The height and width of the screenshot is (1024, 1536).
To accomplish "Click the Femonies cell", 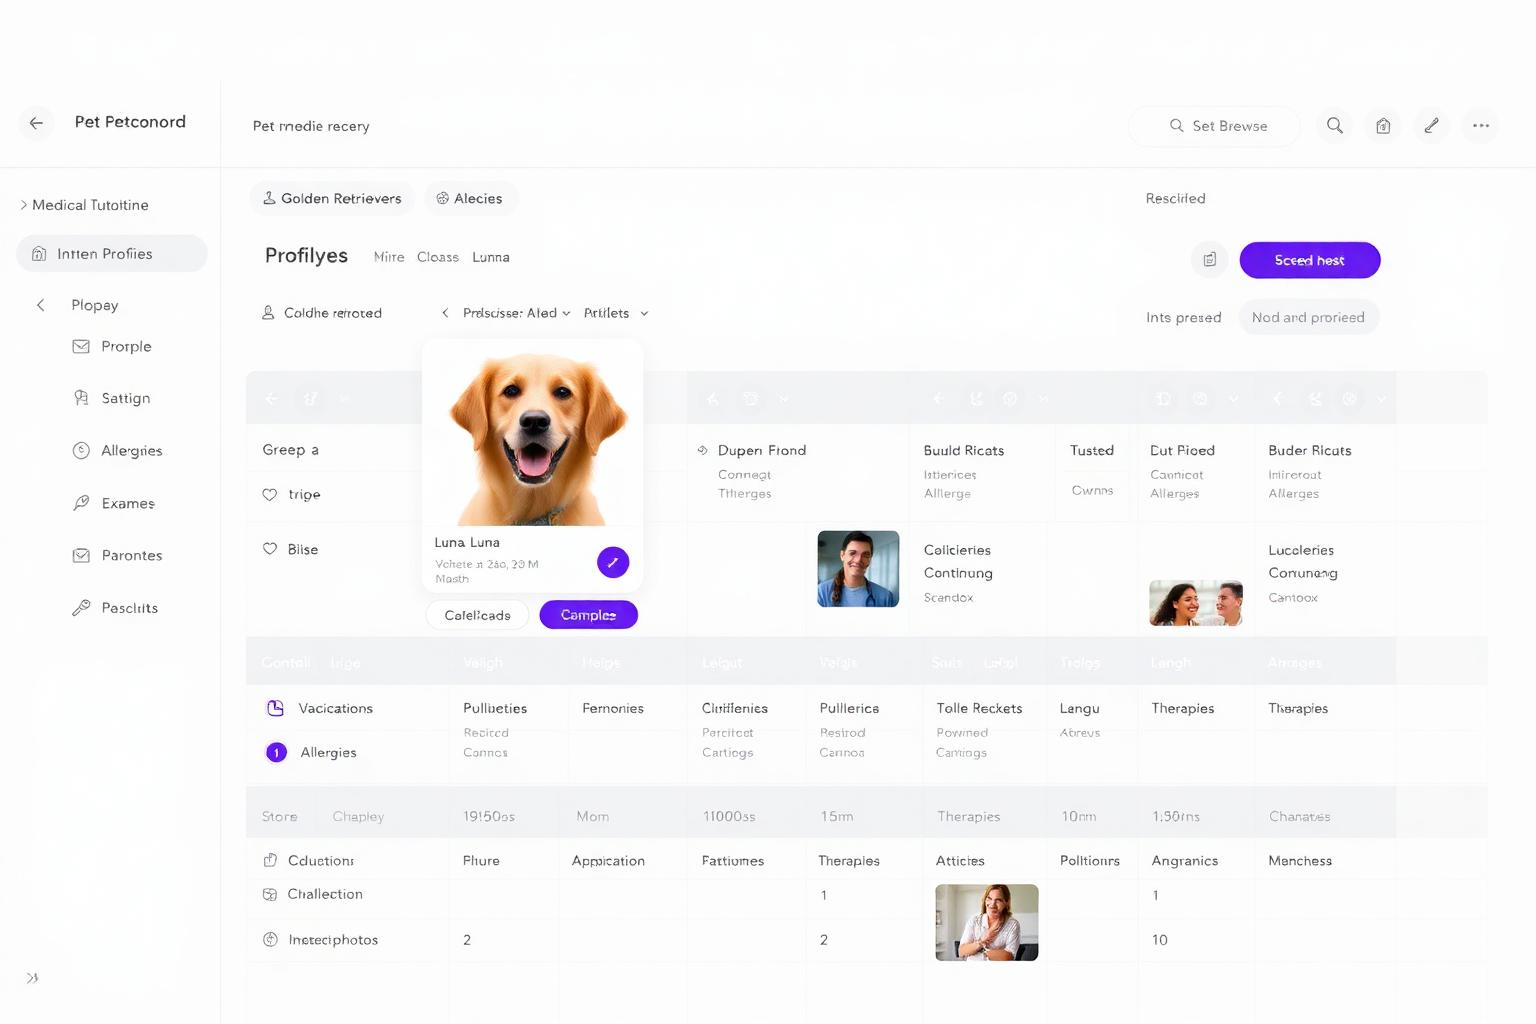I will (x=613, y=708).
